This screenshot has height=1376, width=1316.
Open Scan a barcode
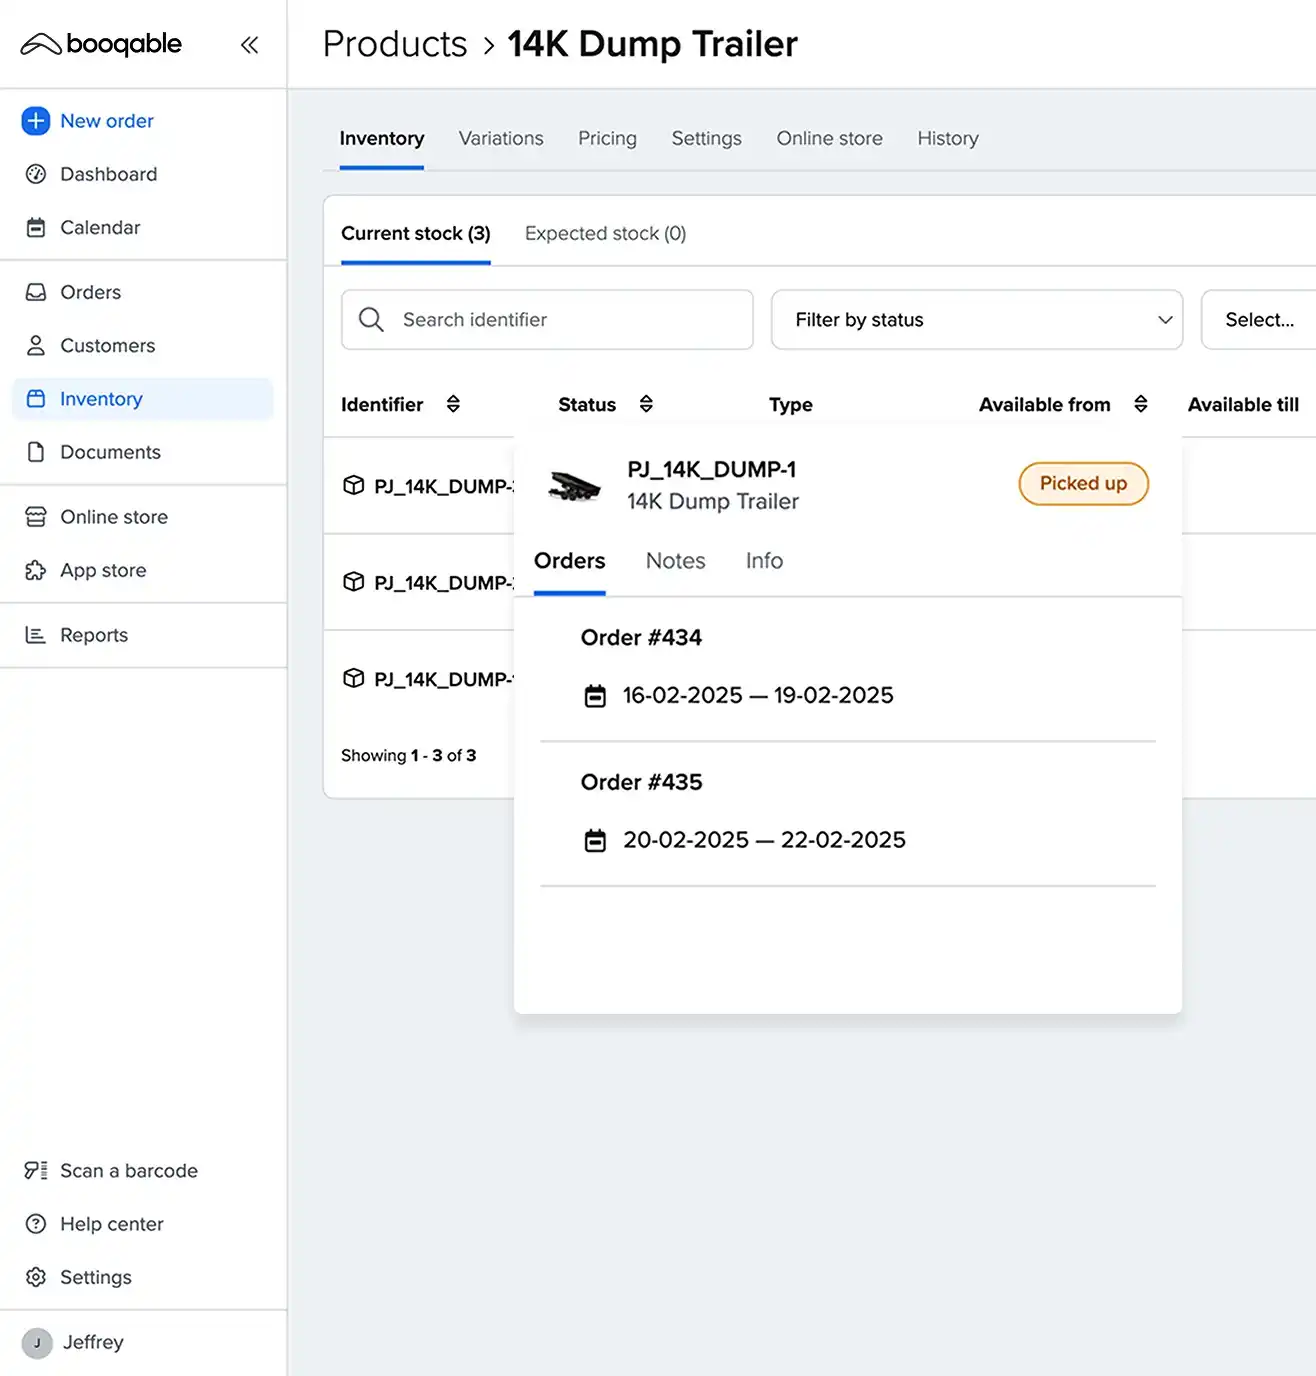coord(128,1171)
